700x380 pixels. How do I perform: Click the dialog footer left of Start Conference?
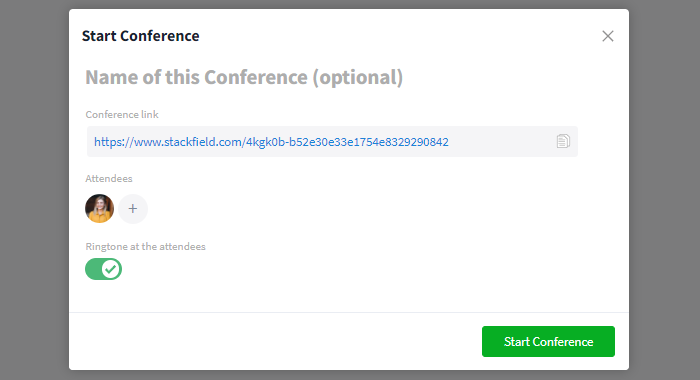click(x=275, y=342)
